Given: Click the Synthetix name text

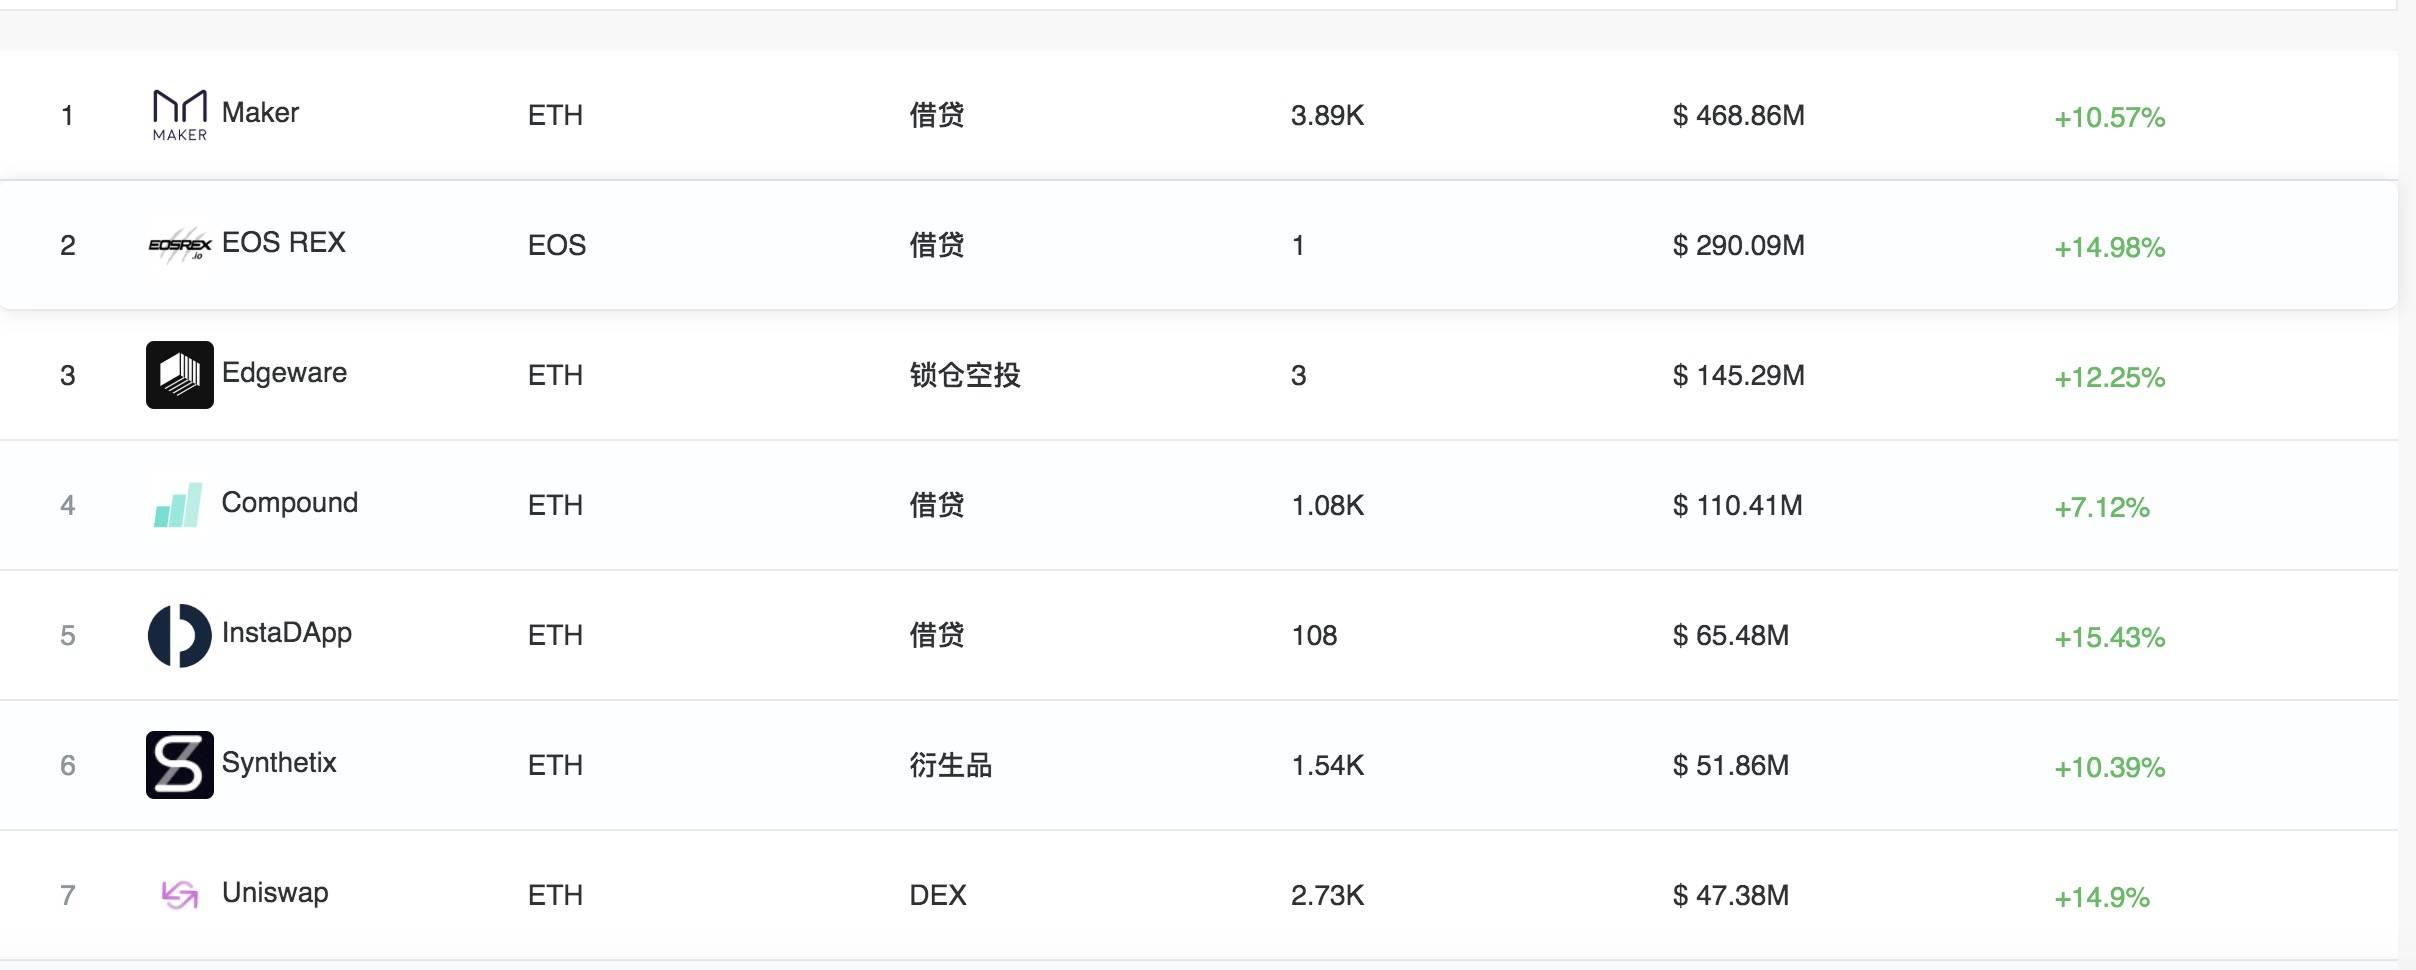Looking at the screenshot, I should click(x=279, y=763).
